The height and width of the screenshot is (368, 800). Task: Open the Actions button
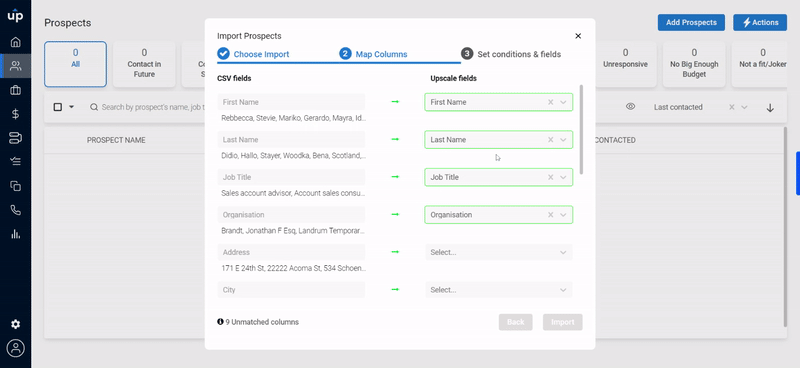(760, 22)
